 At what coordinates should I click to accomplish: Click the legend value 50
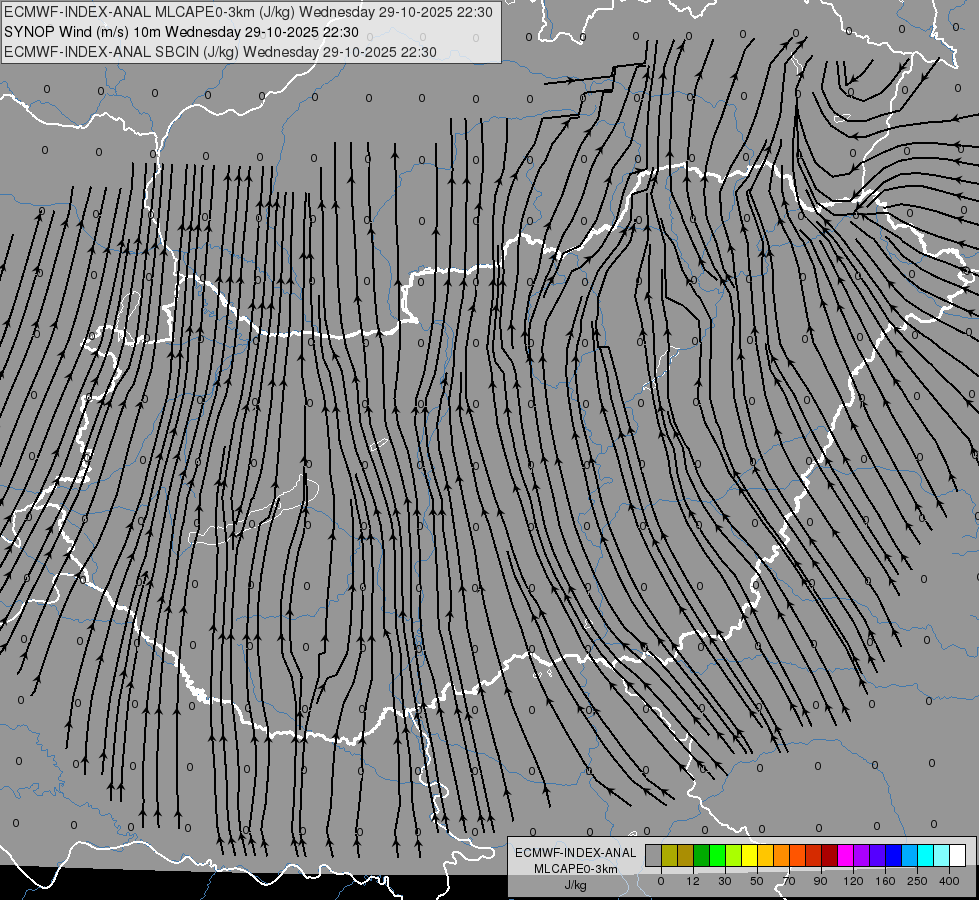757,881
